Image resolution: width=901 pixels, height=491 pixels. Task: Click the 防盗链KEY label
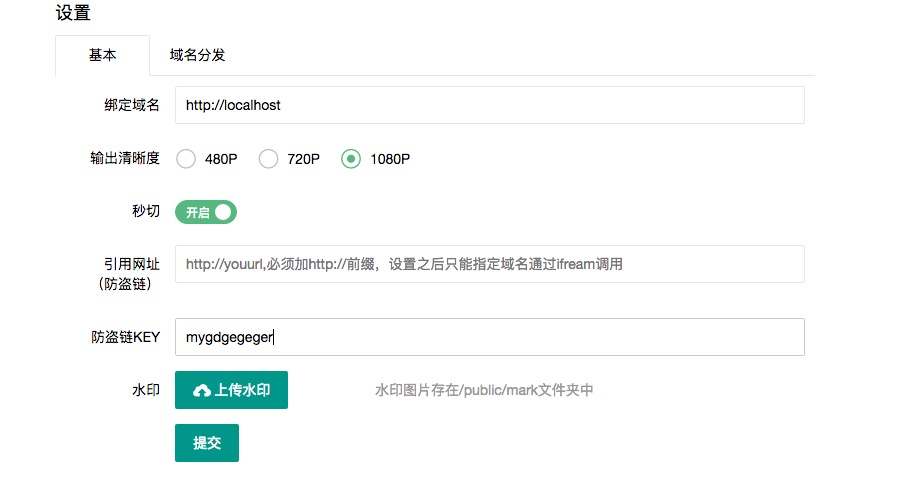[125, 337]
